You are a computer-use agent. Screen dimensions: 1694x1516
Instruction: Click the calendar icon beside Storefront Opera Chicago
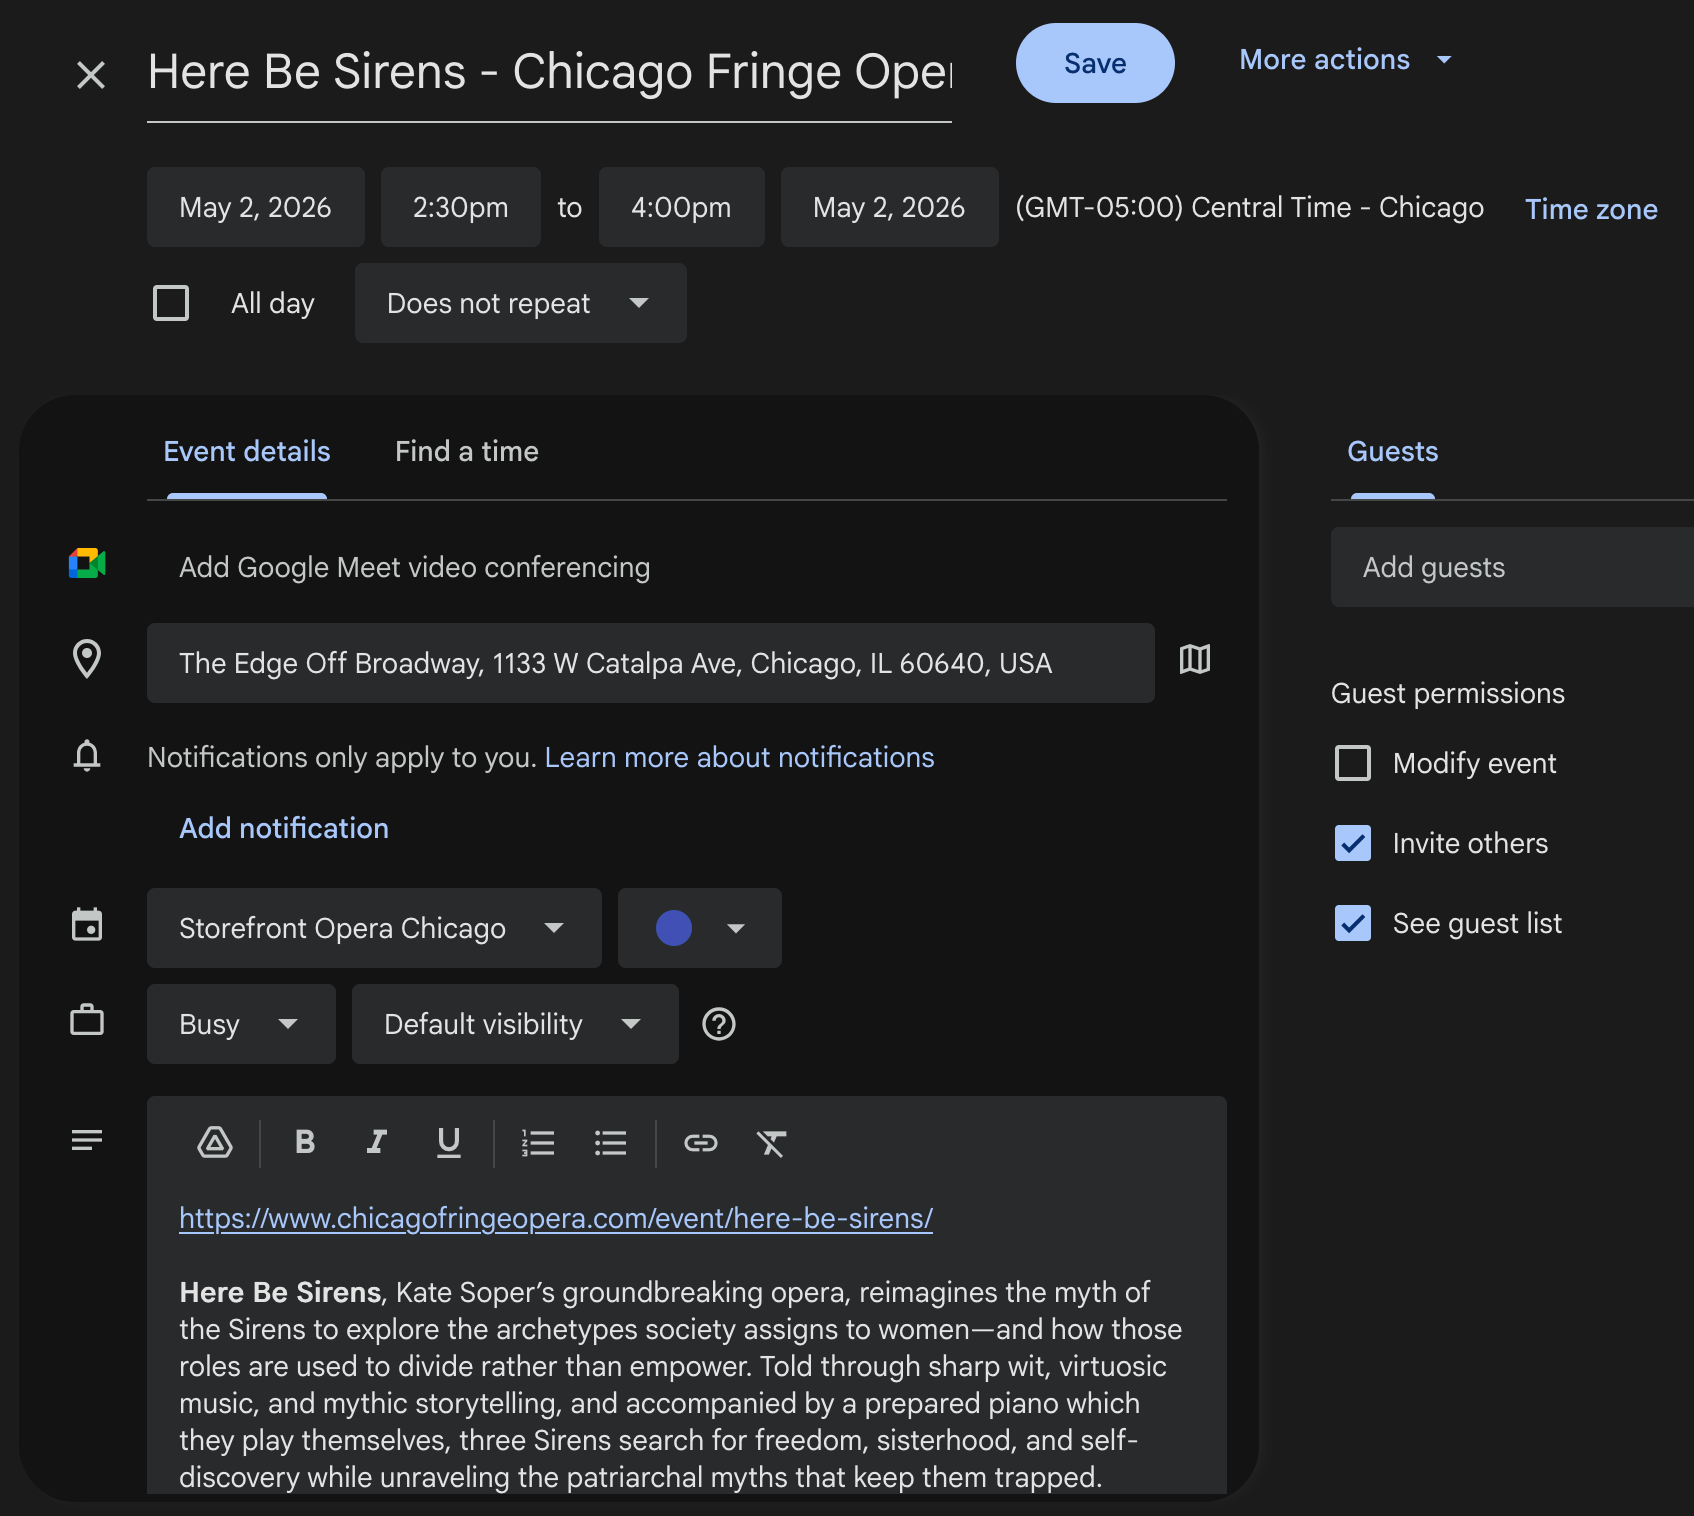87,924
